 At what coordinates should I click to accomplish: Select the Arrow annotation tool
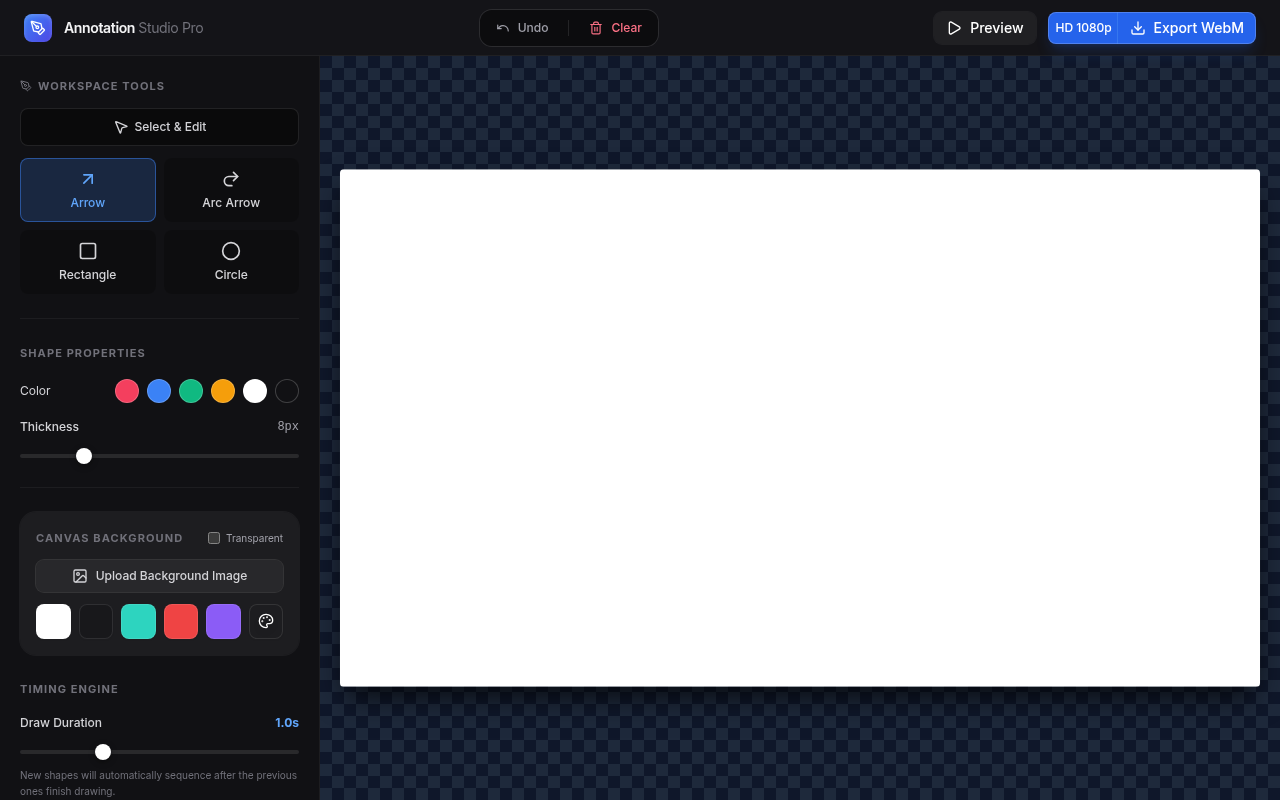88,190
